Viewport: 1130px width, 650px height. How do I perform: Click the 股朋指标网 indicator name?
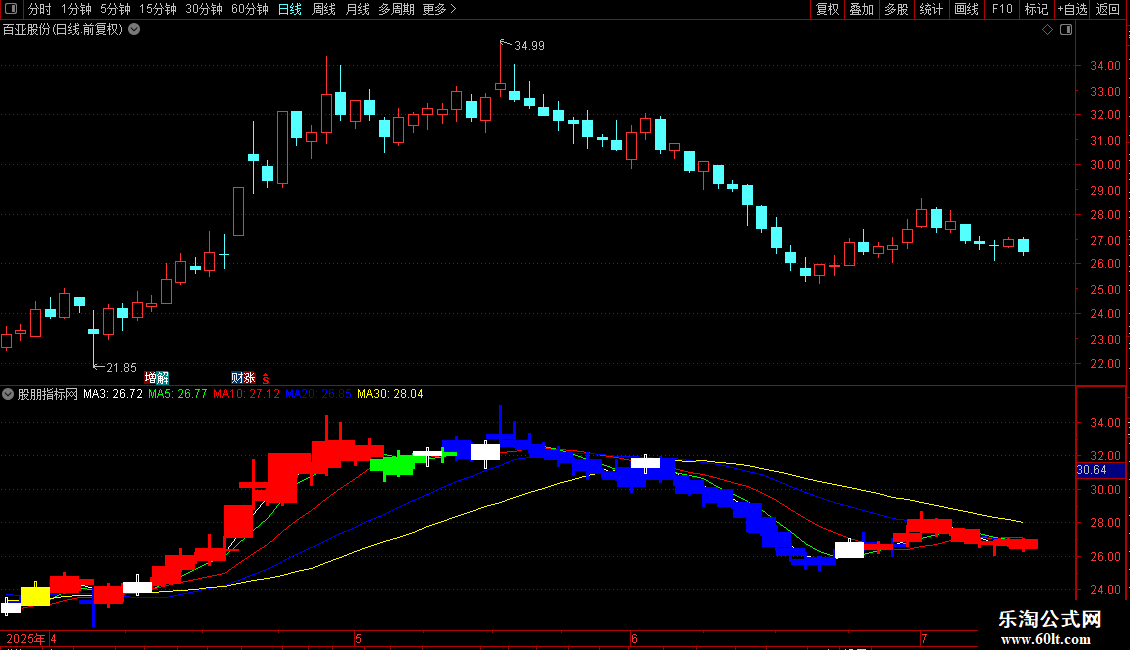[48, 394]
